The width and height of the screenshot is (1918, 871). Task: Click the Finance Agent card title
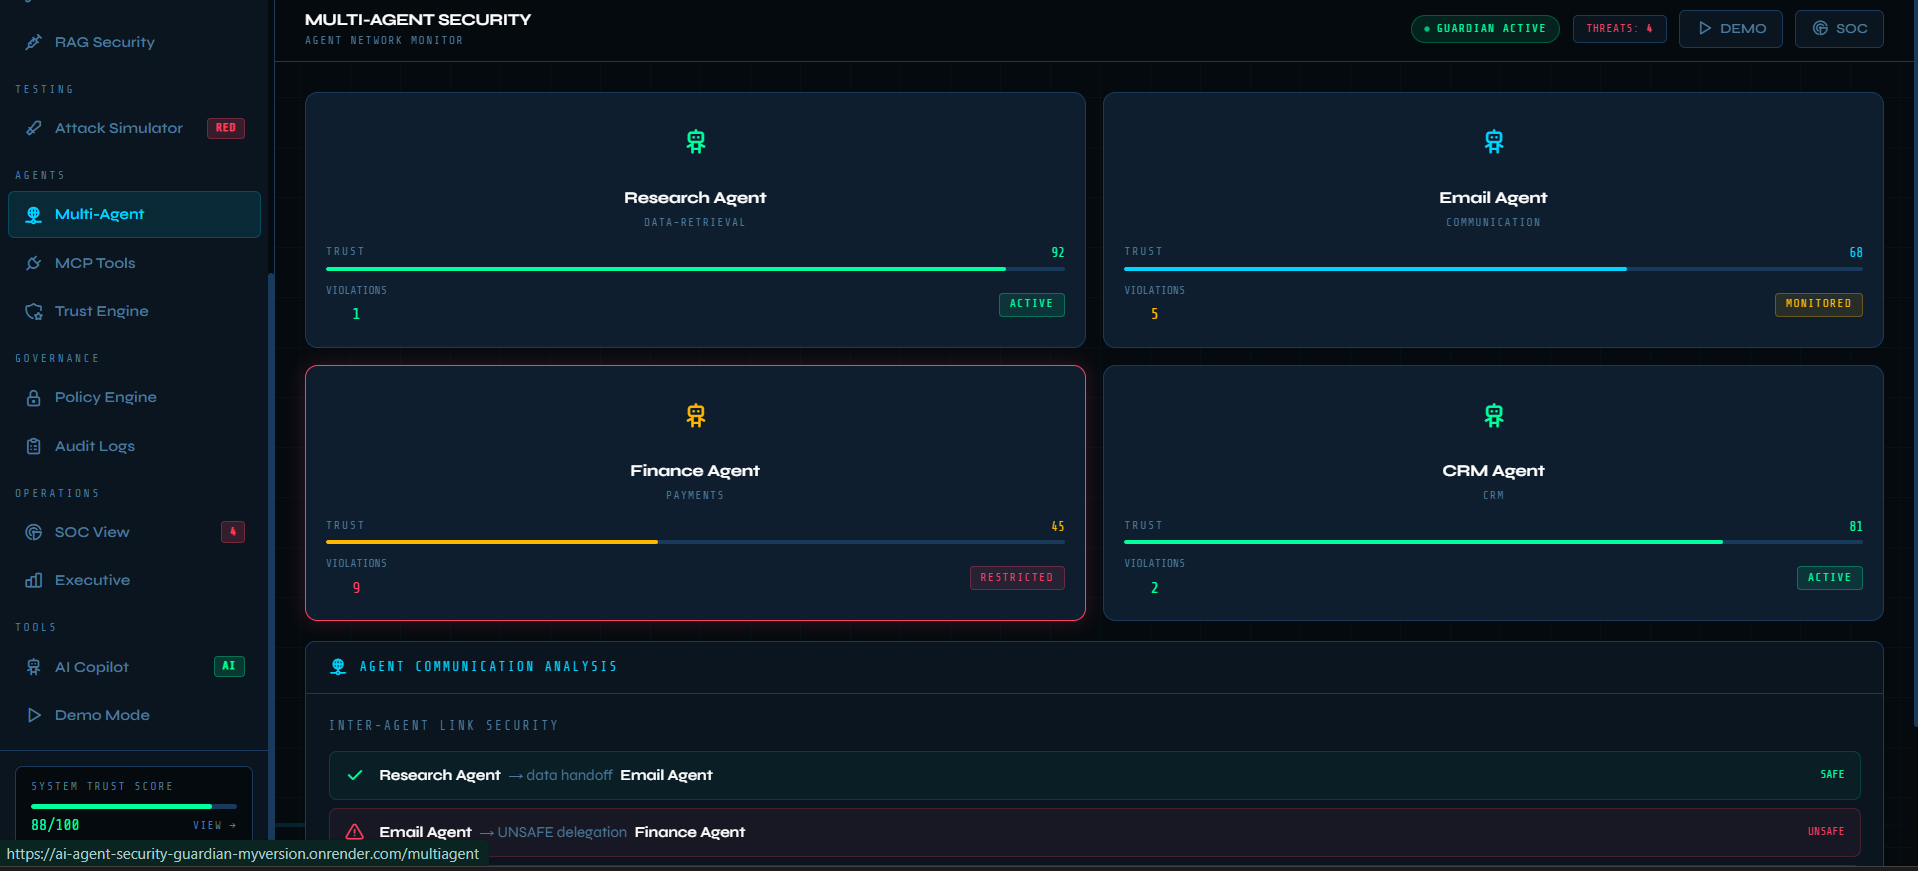[x=695, y=471]
